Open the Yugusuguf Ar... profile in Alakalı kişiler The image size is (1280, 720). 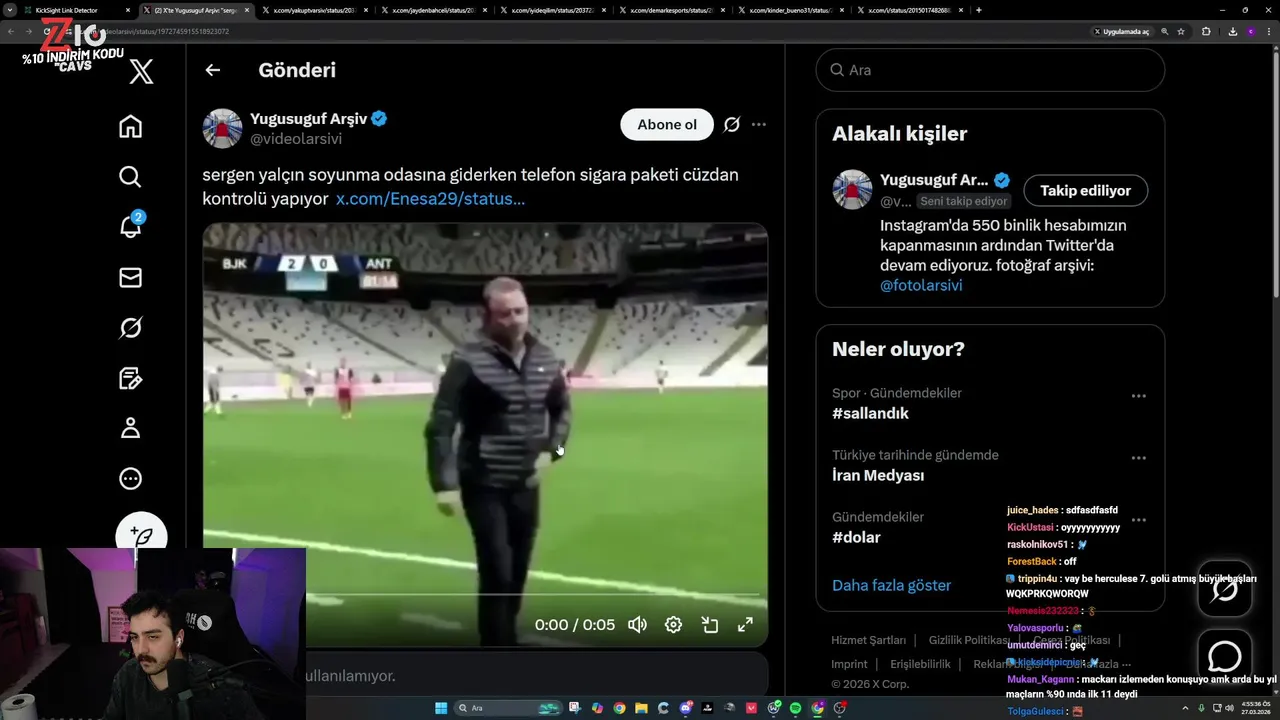point(934,180)
